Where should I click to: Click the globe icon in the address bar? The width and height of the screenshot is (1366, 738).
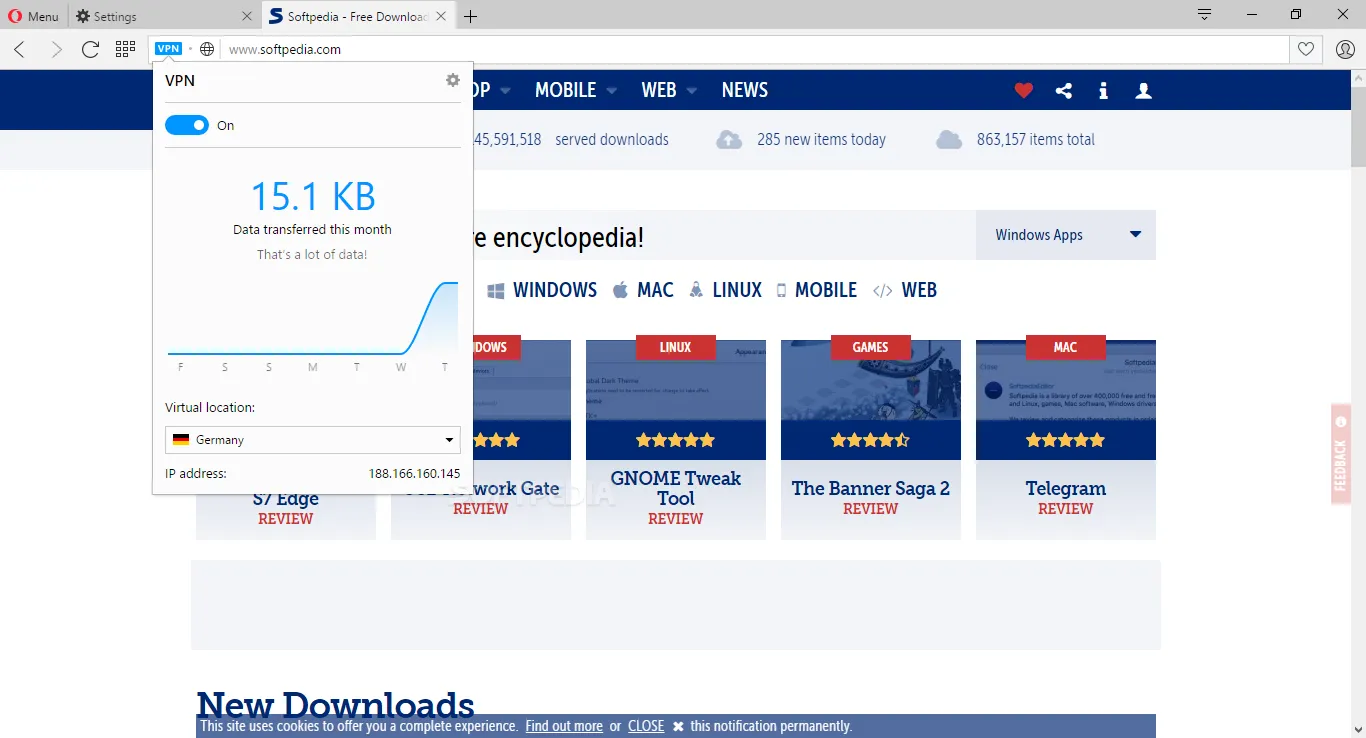click(x=206, y=47)
